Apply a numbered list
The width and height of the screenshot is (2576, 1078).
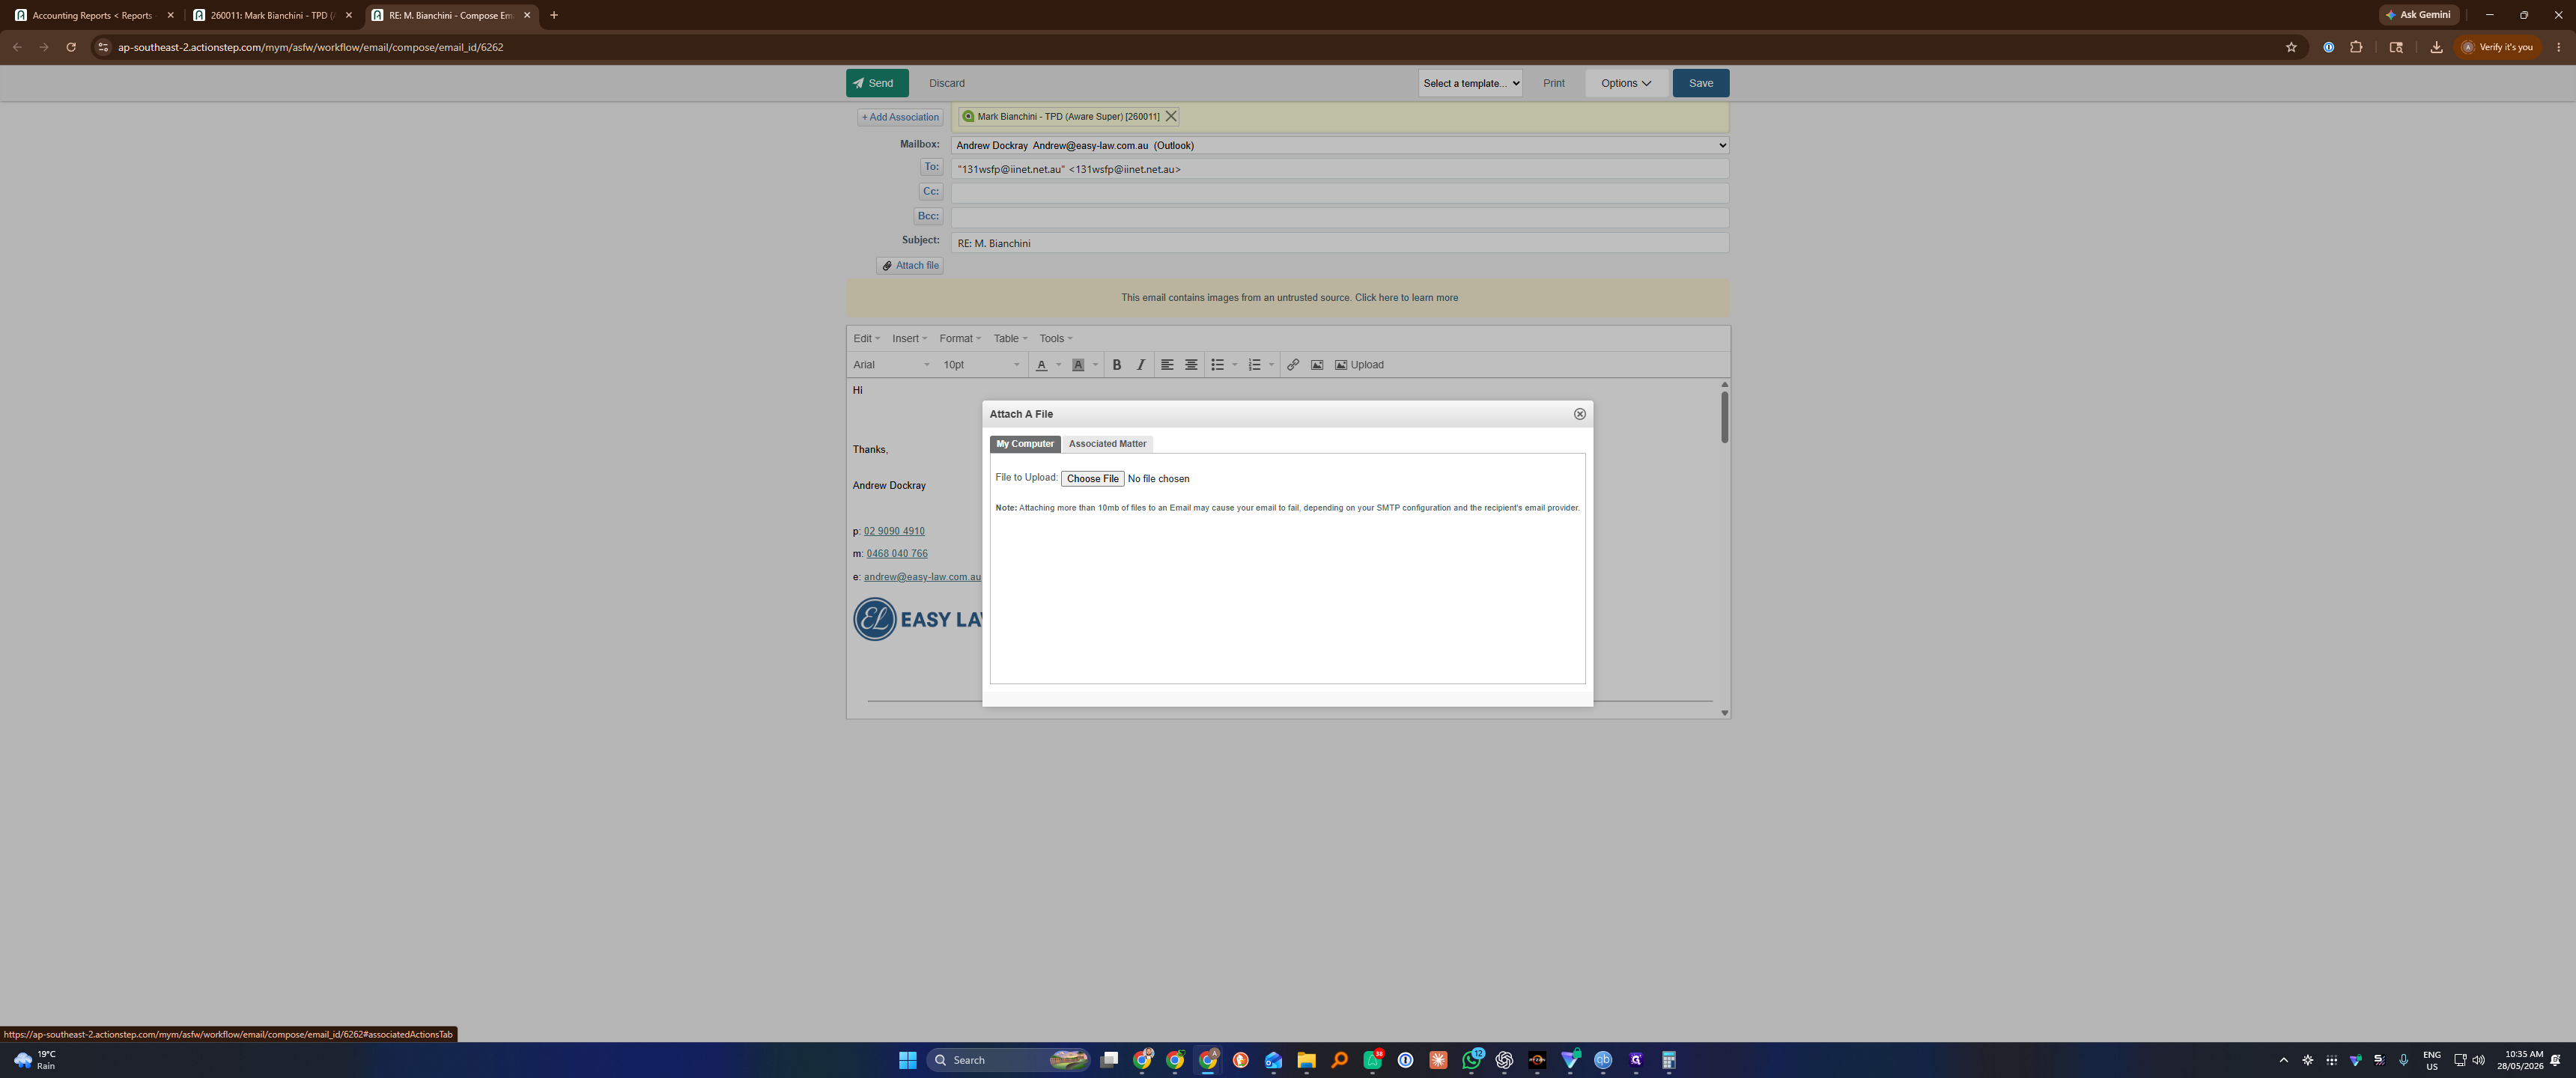coord(1254,365)
